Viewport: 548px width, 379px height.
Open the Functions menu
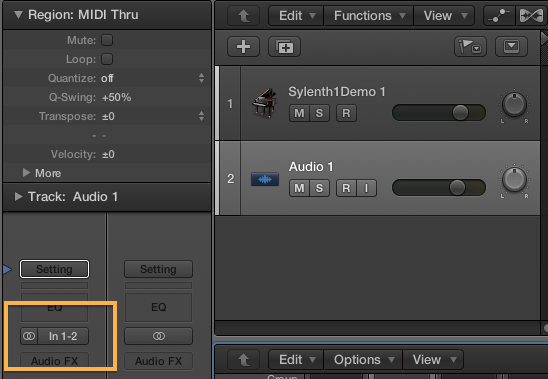tap(369, 16)
